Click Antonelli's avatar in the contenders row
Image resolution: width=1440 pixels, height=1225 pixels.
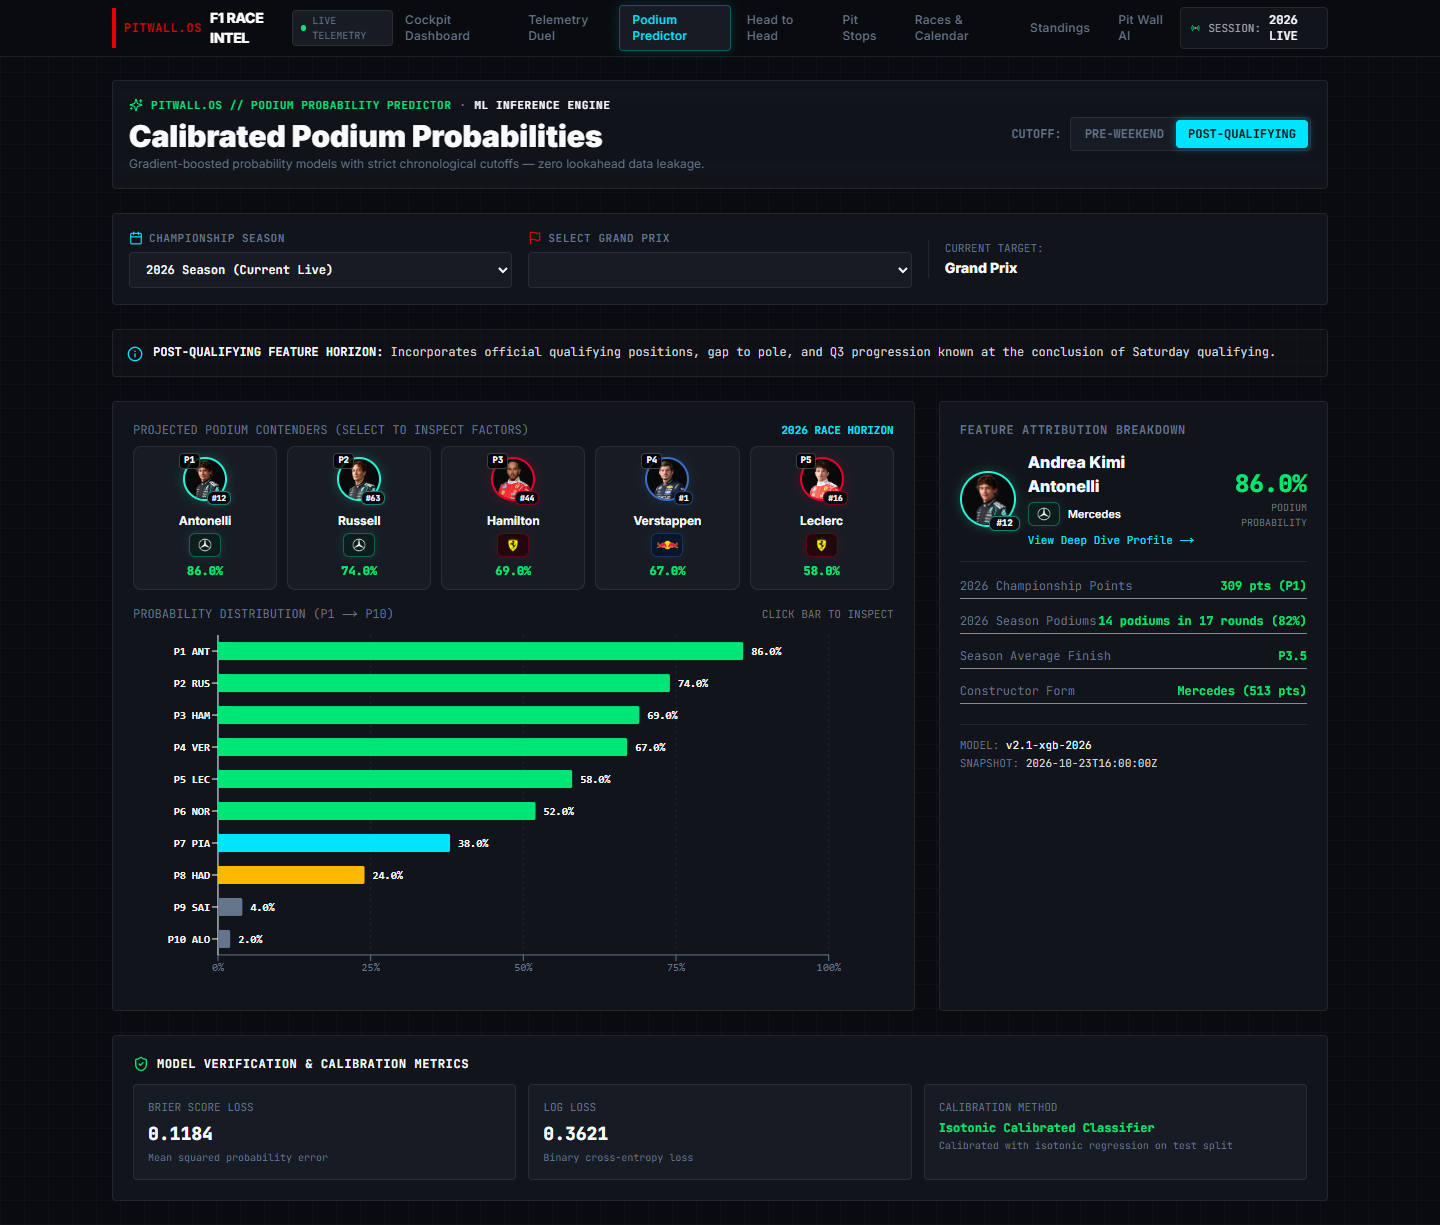point(205,479)
